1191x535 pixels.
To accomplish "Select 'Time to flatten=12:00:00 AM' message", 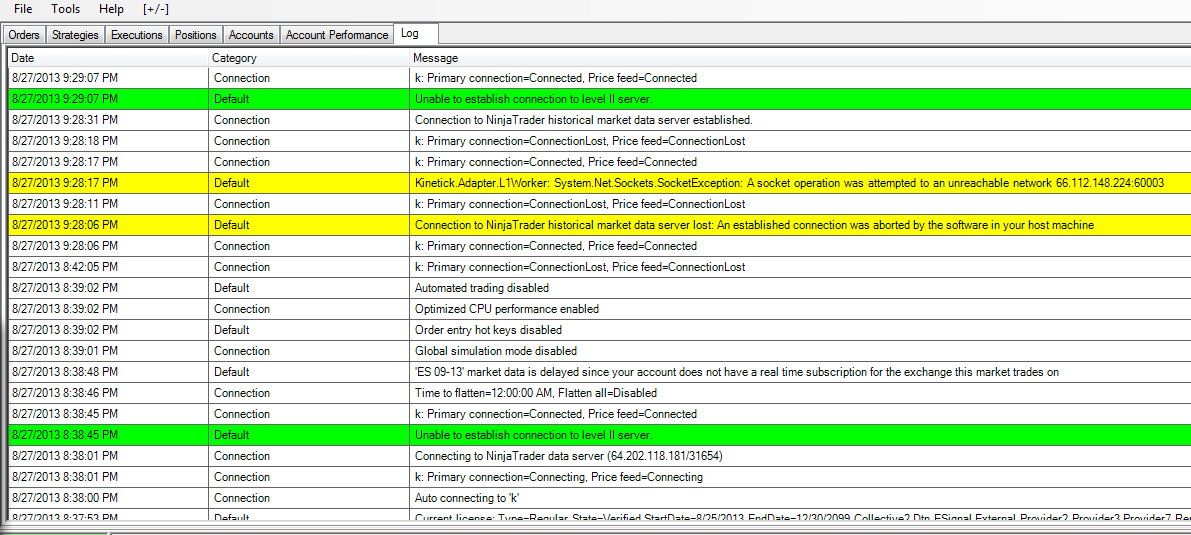I will point(535,394).
